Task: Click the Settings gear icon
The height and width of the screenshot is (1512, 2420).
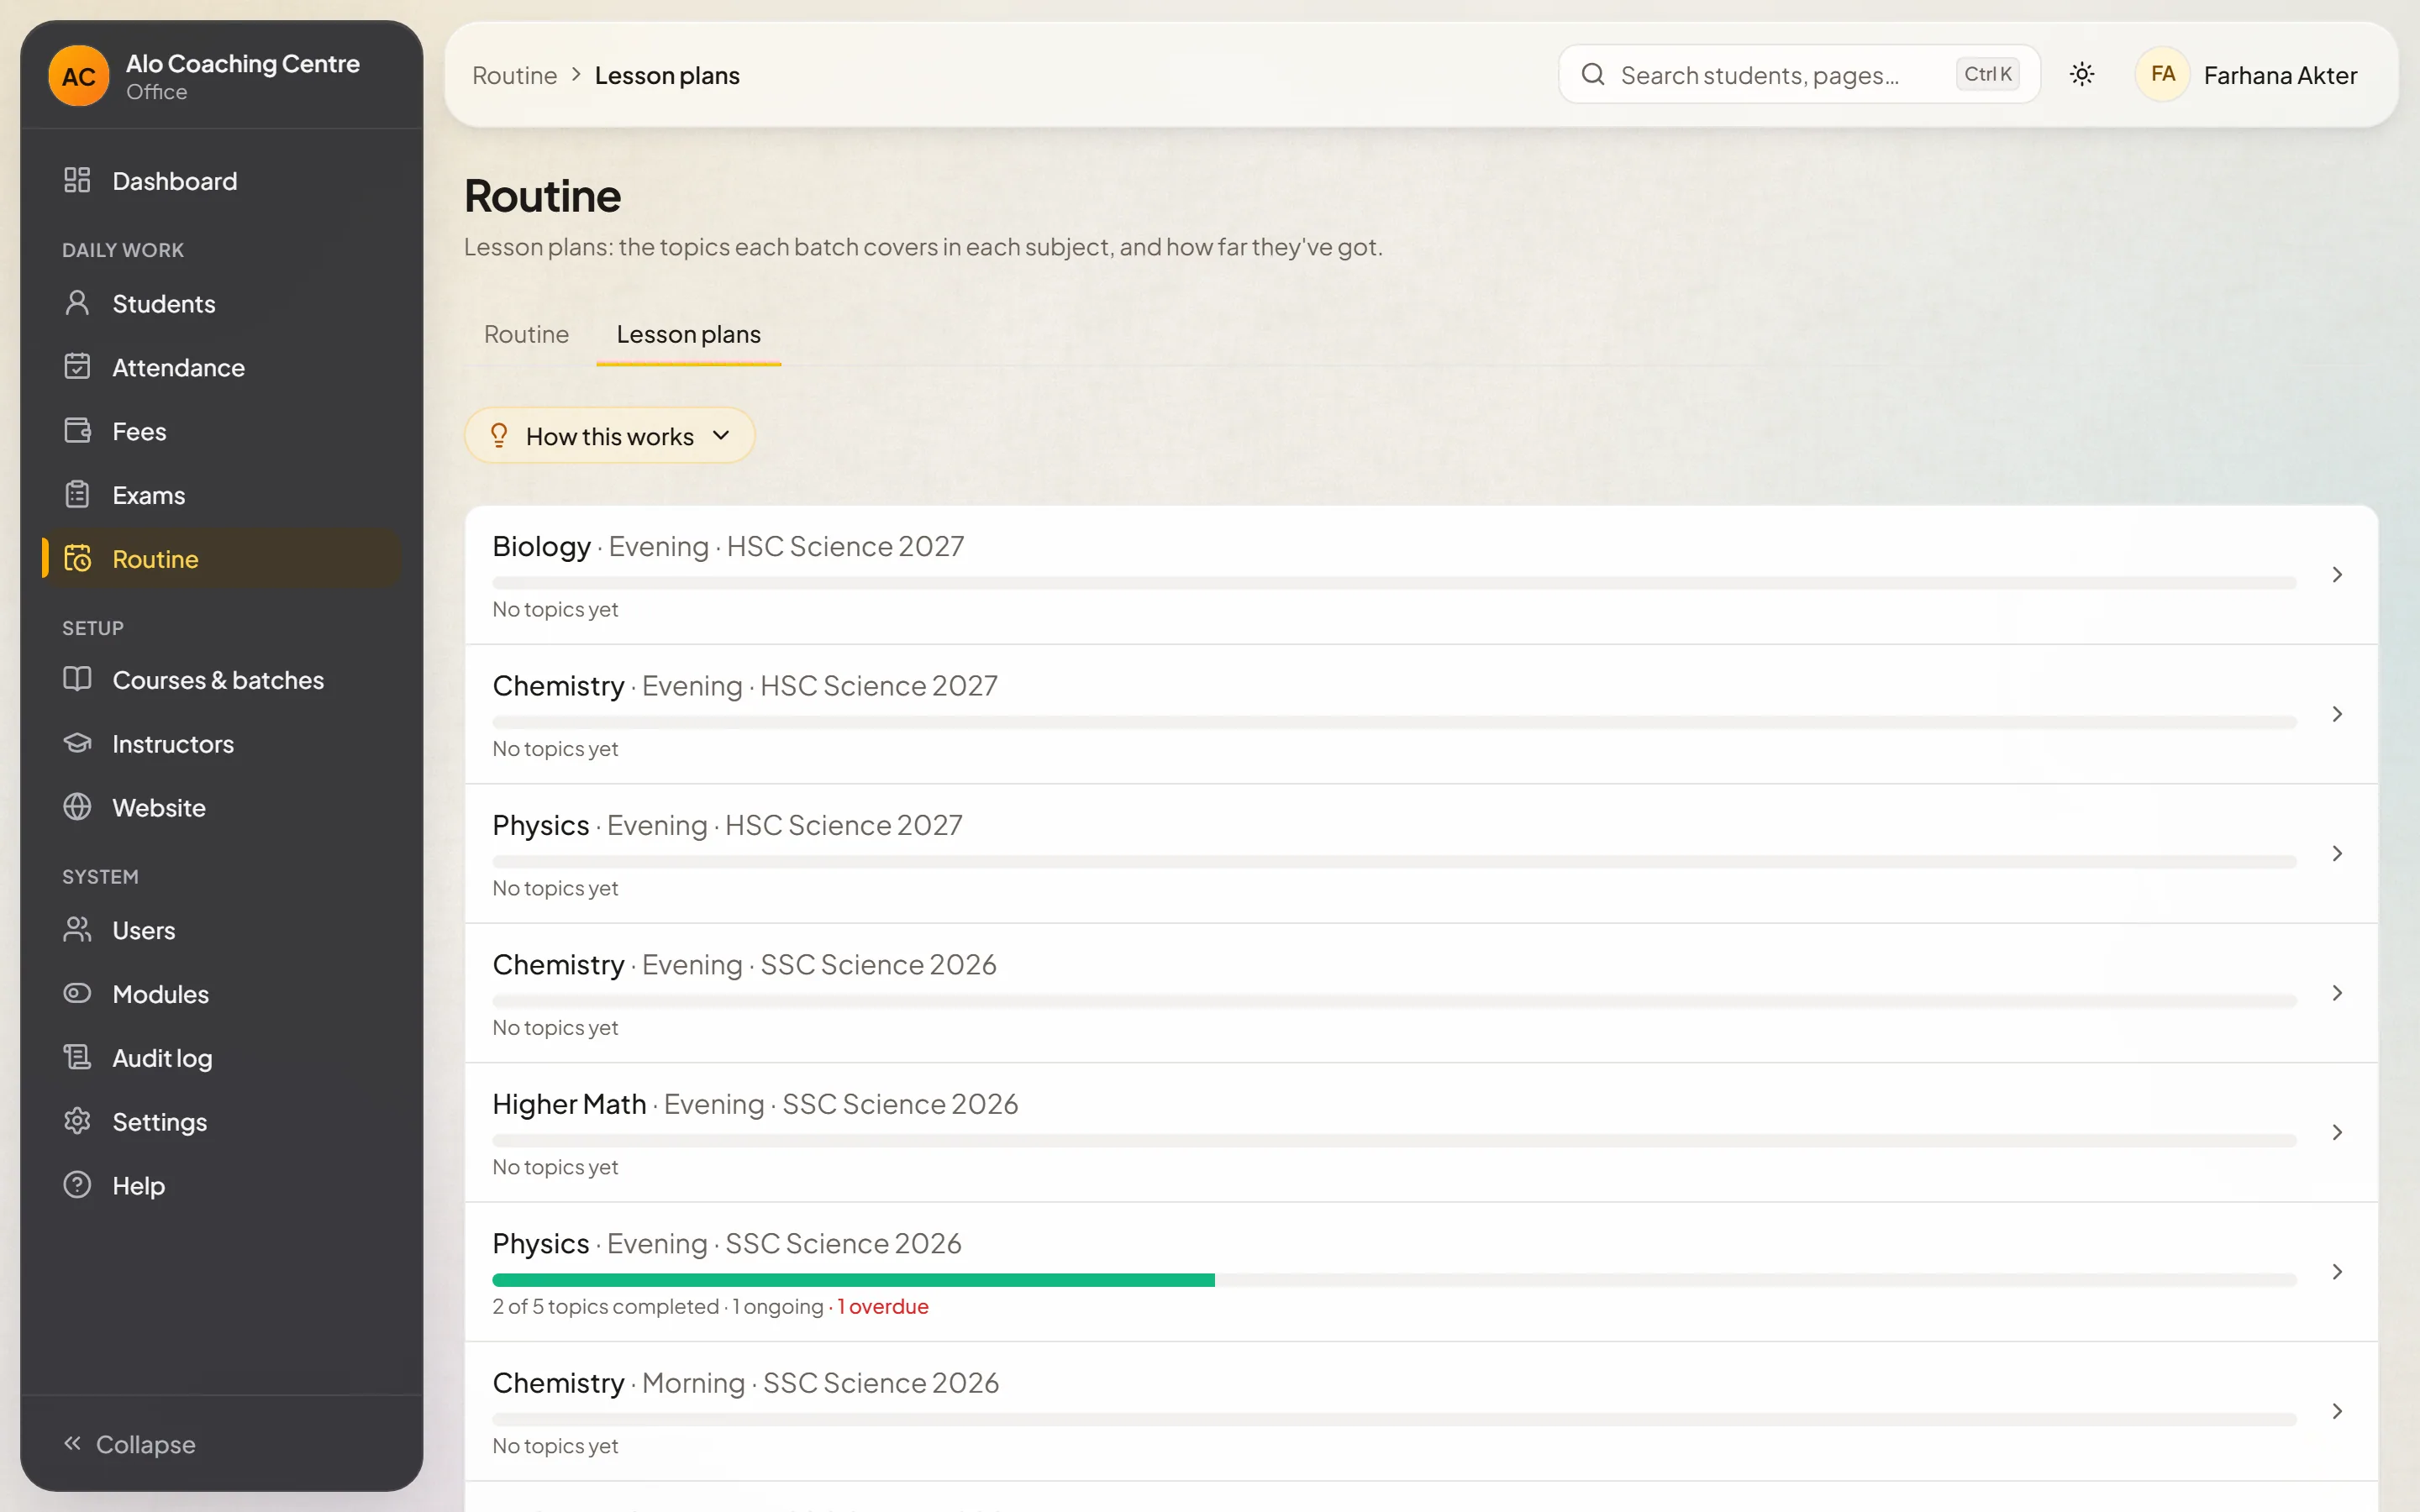Action: pos(77,1121)
